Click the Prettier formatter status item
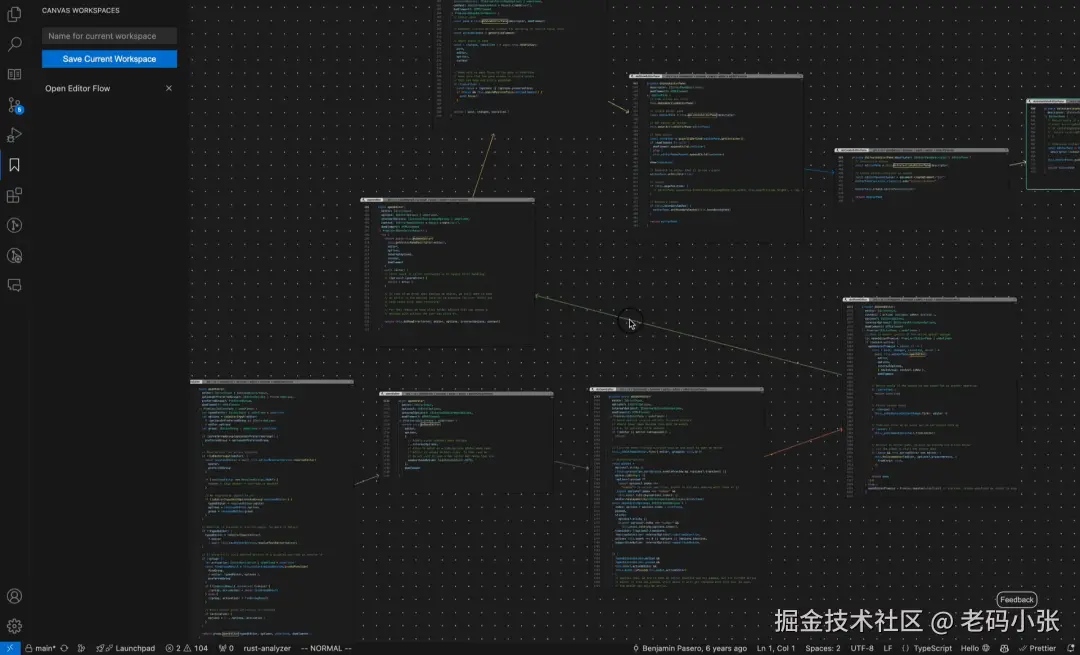Screen dimensions: 1080x655 [1038, 648]
